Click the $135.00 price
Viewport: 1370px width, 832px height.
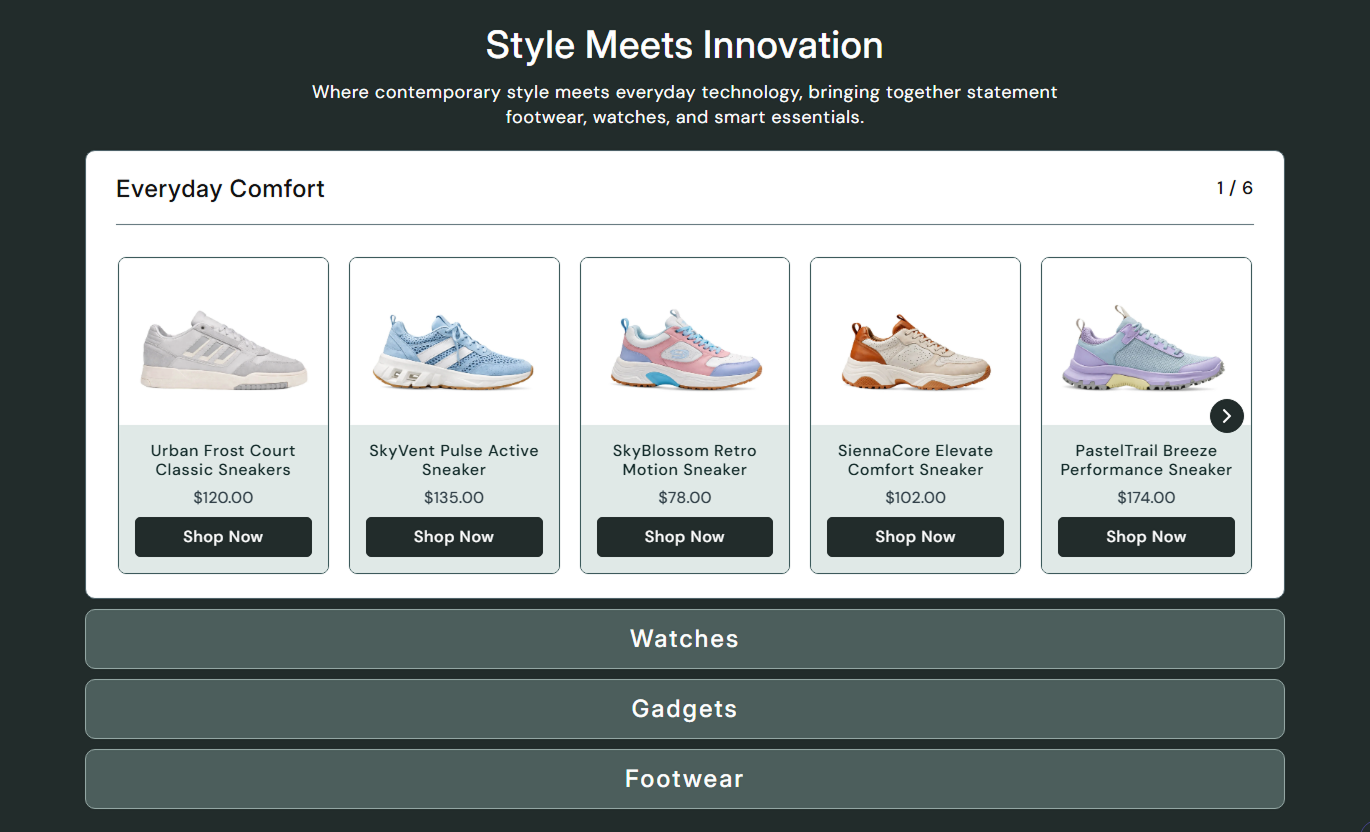[454, 498]
